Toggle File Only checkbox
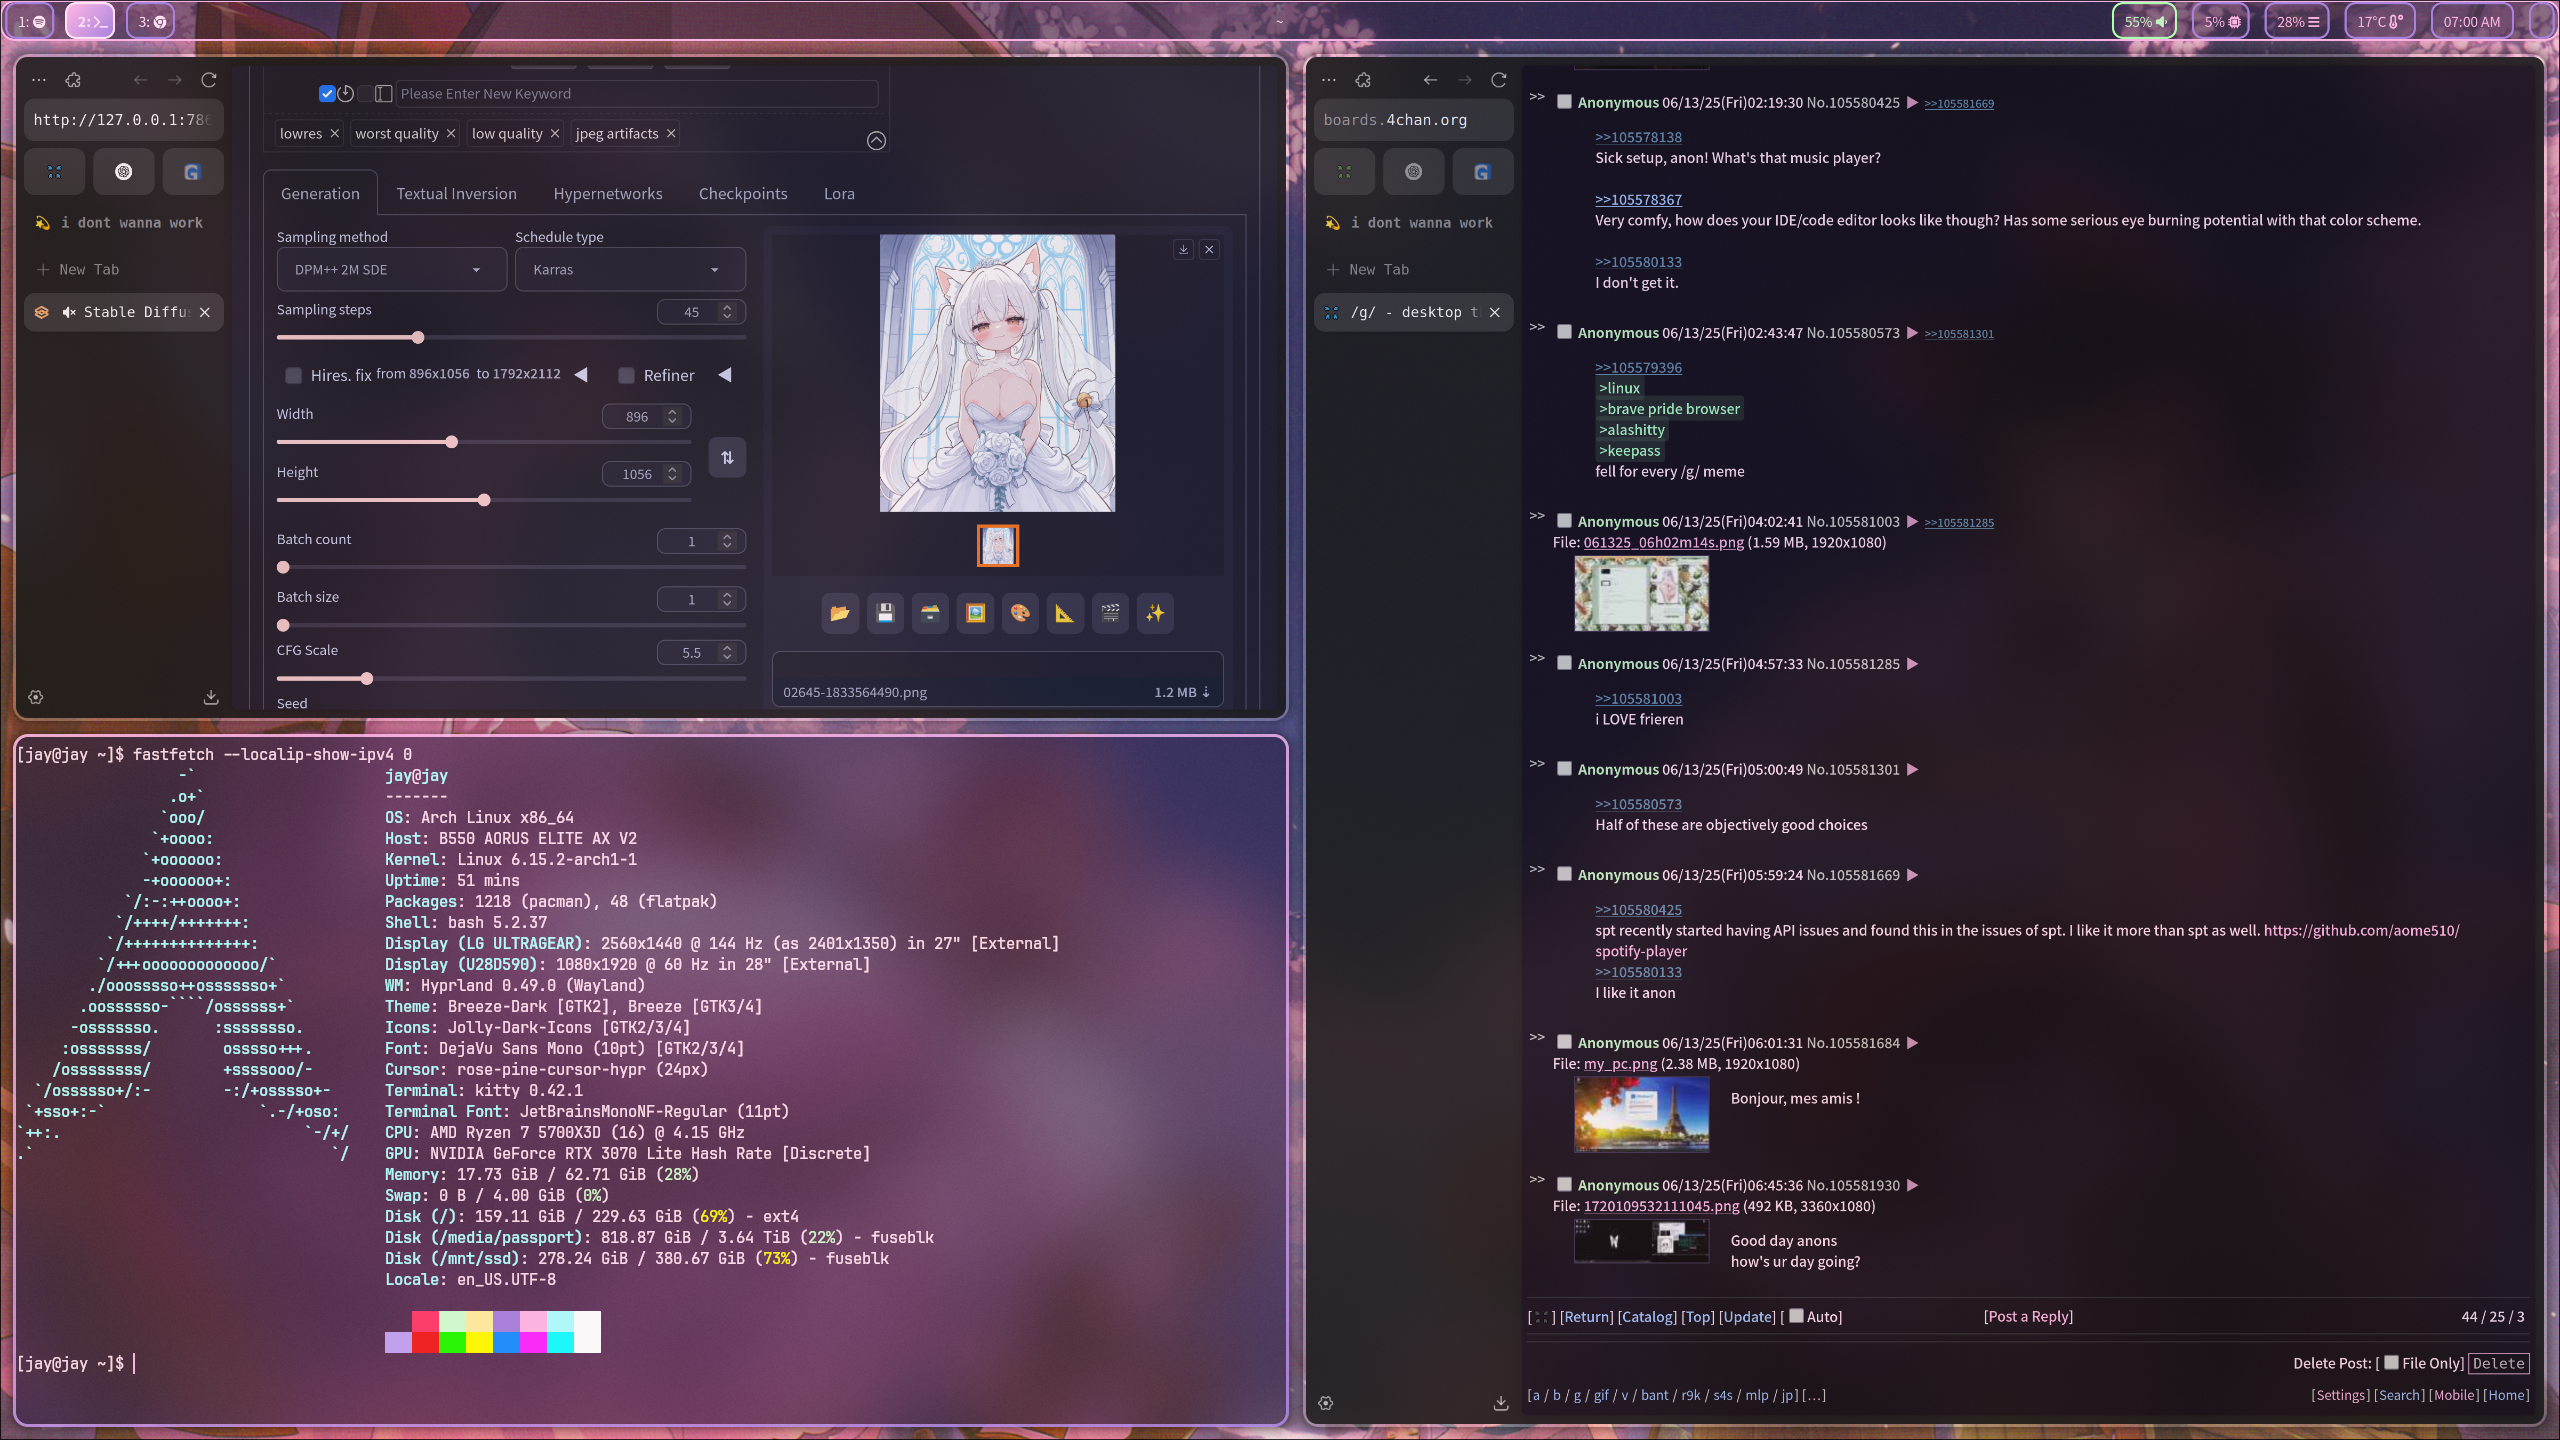Viewport: 2560px width, 1440px height. tap(2391, 1362)
